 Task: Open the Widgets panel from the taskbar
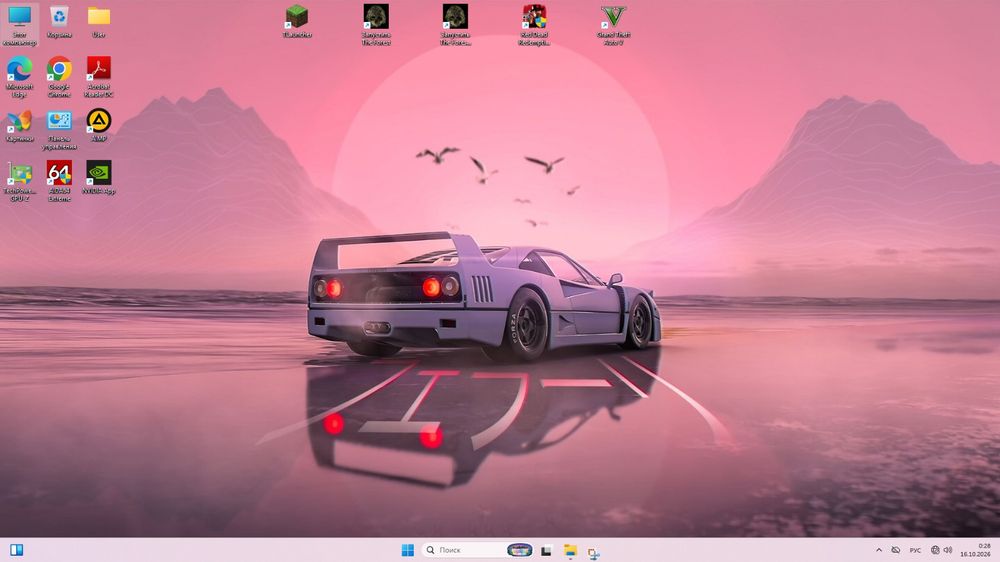tap(17, 550)
